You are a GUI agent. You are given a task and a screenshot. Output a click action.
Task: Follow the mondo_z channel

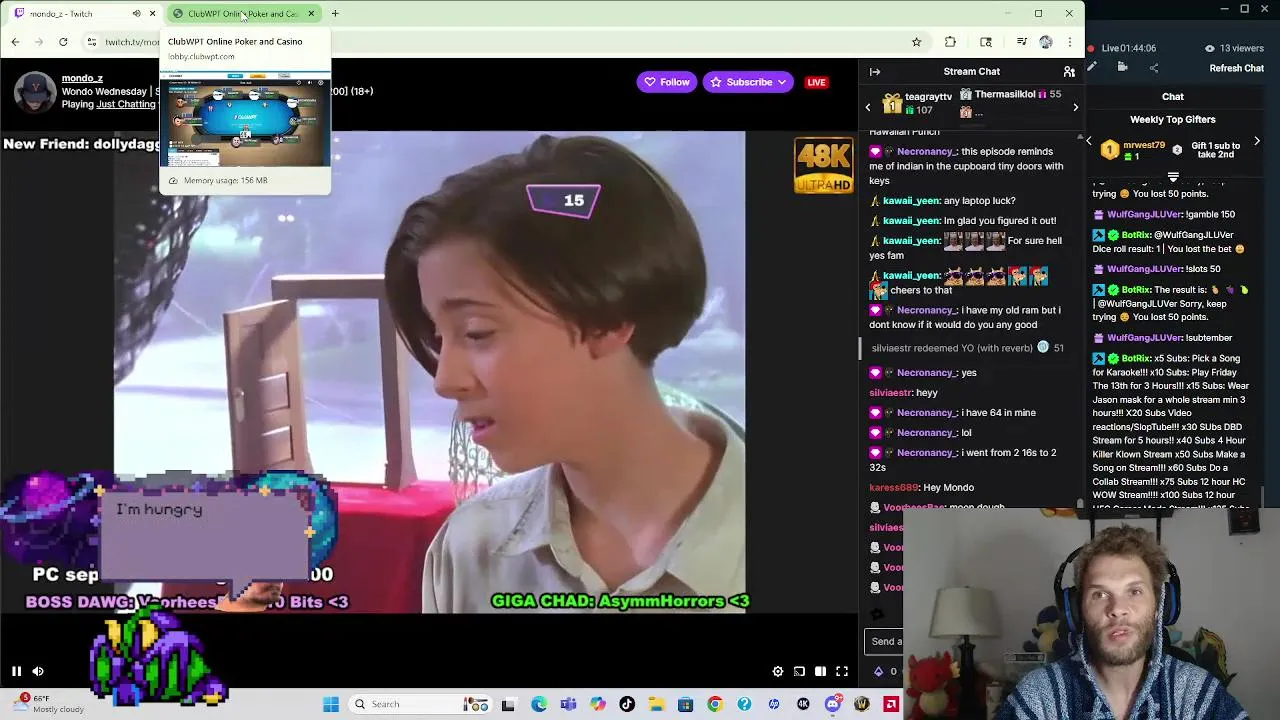tap(666, 82)
